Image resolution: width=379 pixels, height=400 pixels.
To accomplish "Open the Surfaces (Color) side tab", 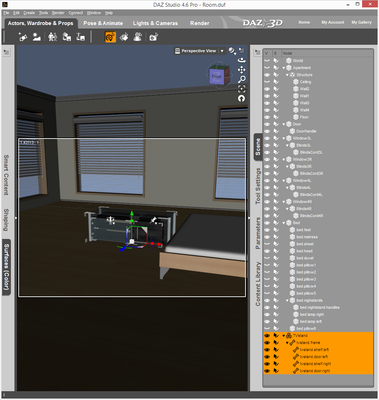I will pyautogui.click(x=6, y=267).
